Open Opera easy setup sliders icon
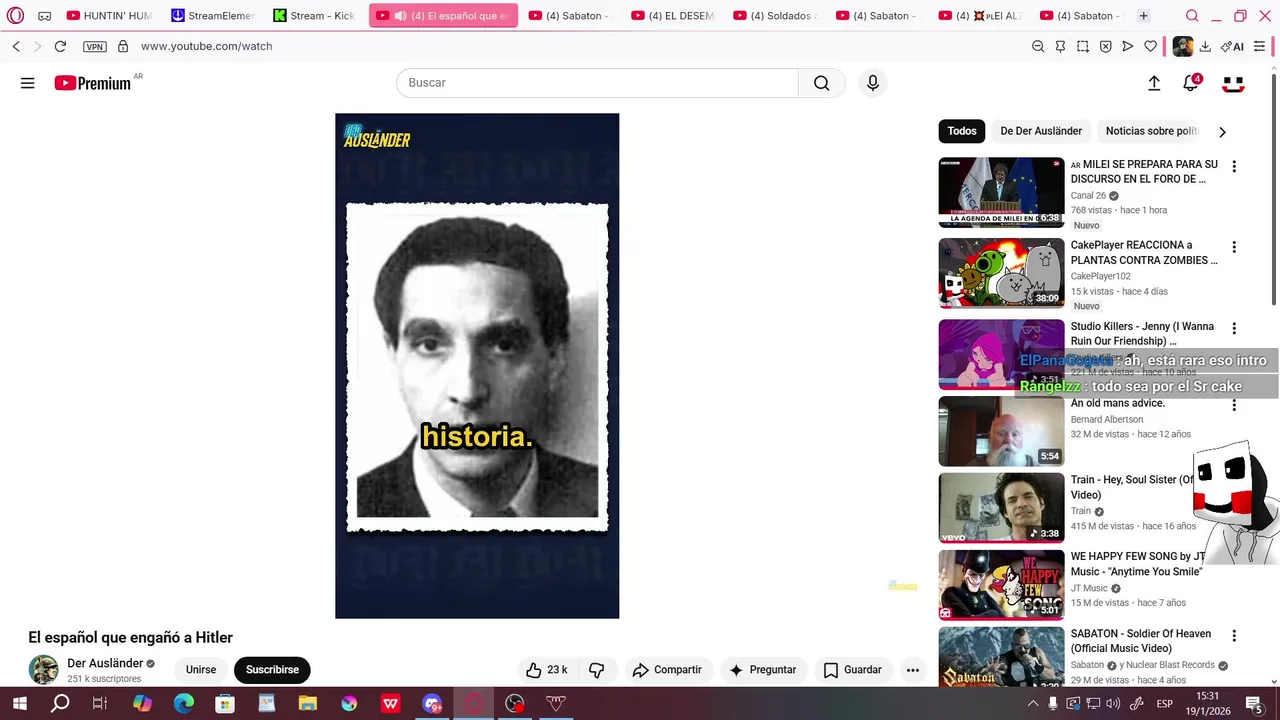1280x720 pixels. coord(1259,47)
